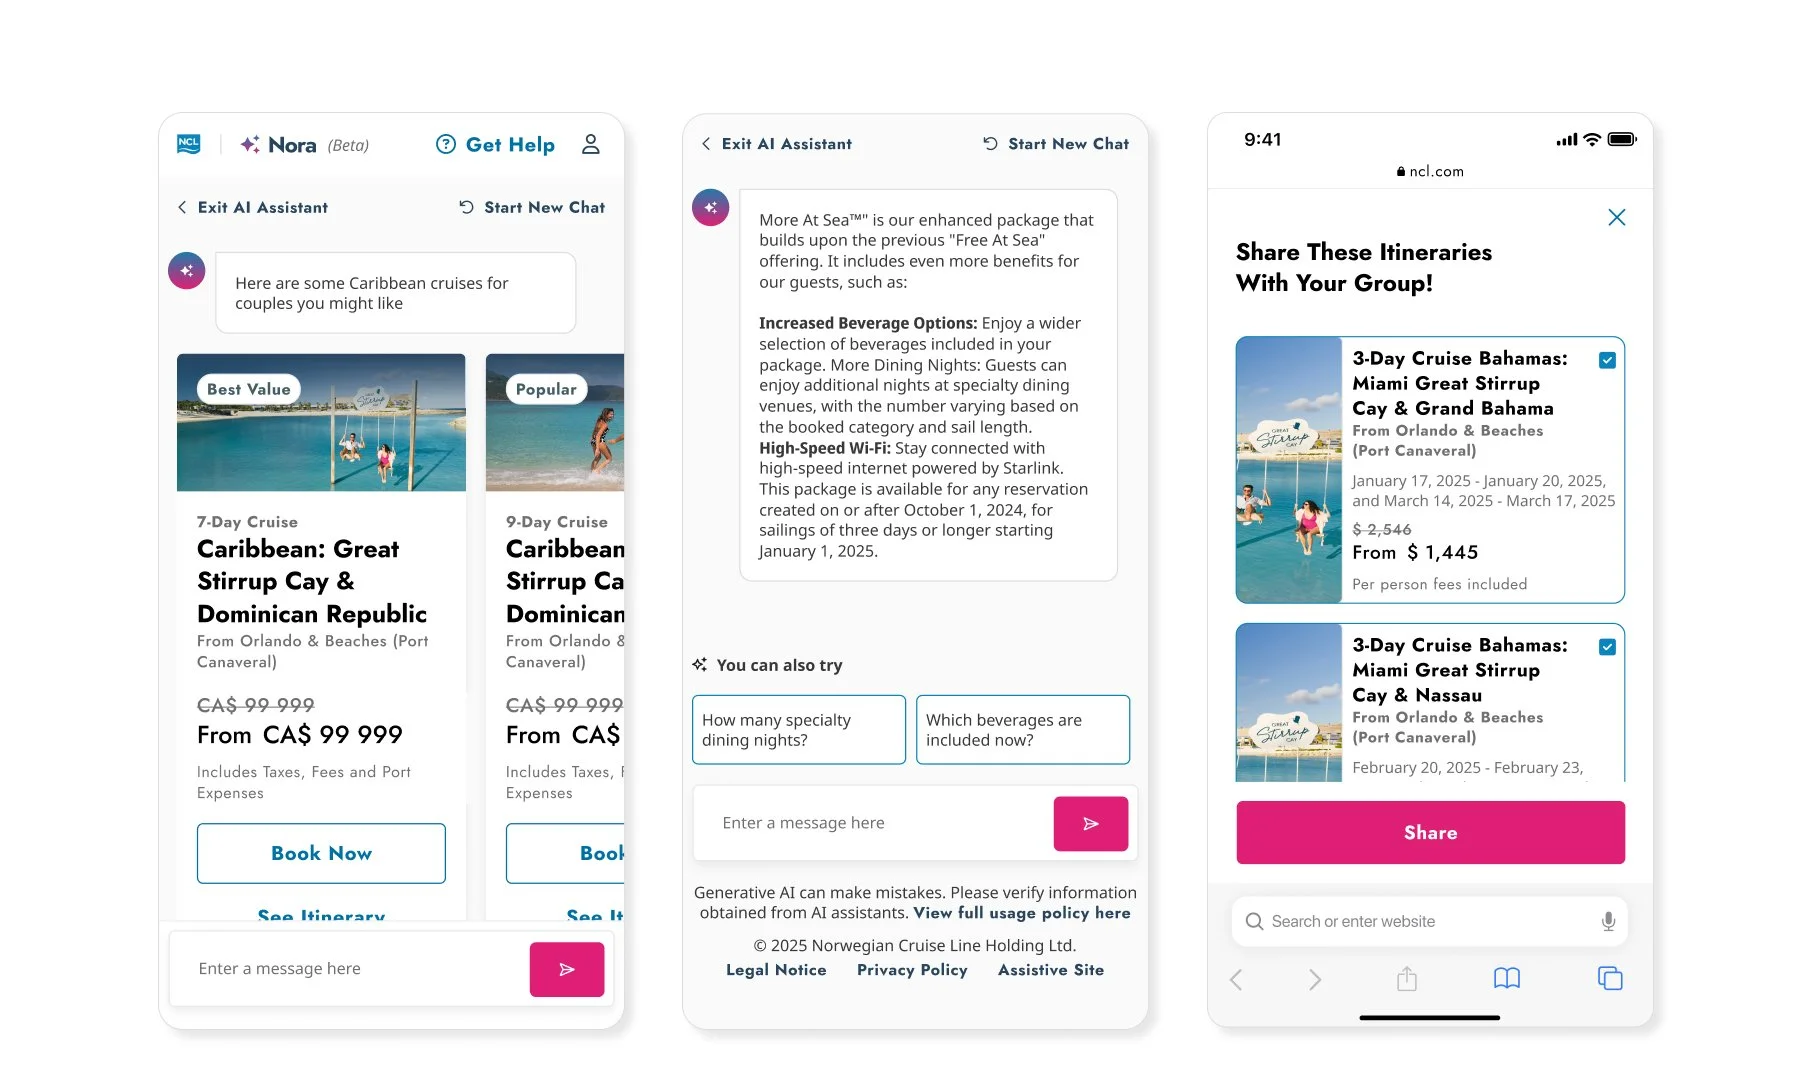Uncheck the Nassau cruise checkbox
Viewport: 1813px width, 1080px height.
(1607, 647)
